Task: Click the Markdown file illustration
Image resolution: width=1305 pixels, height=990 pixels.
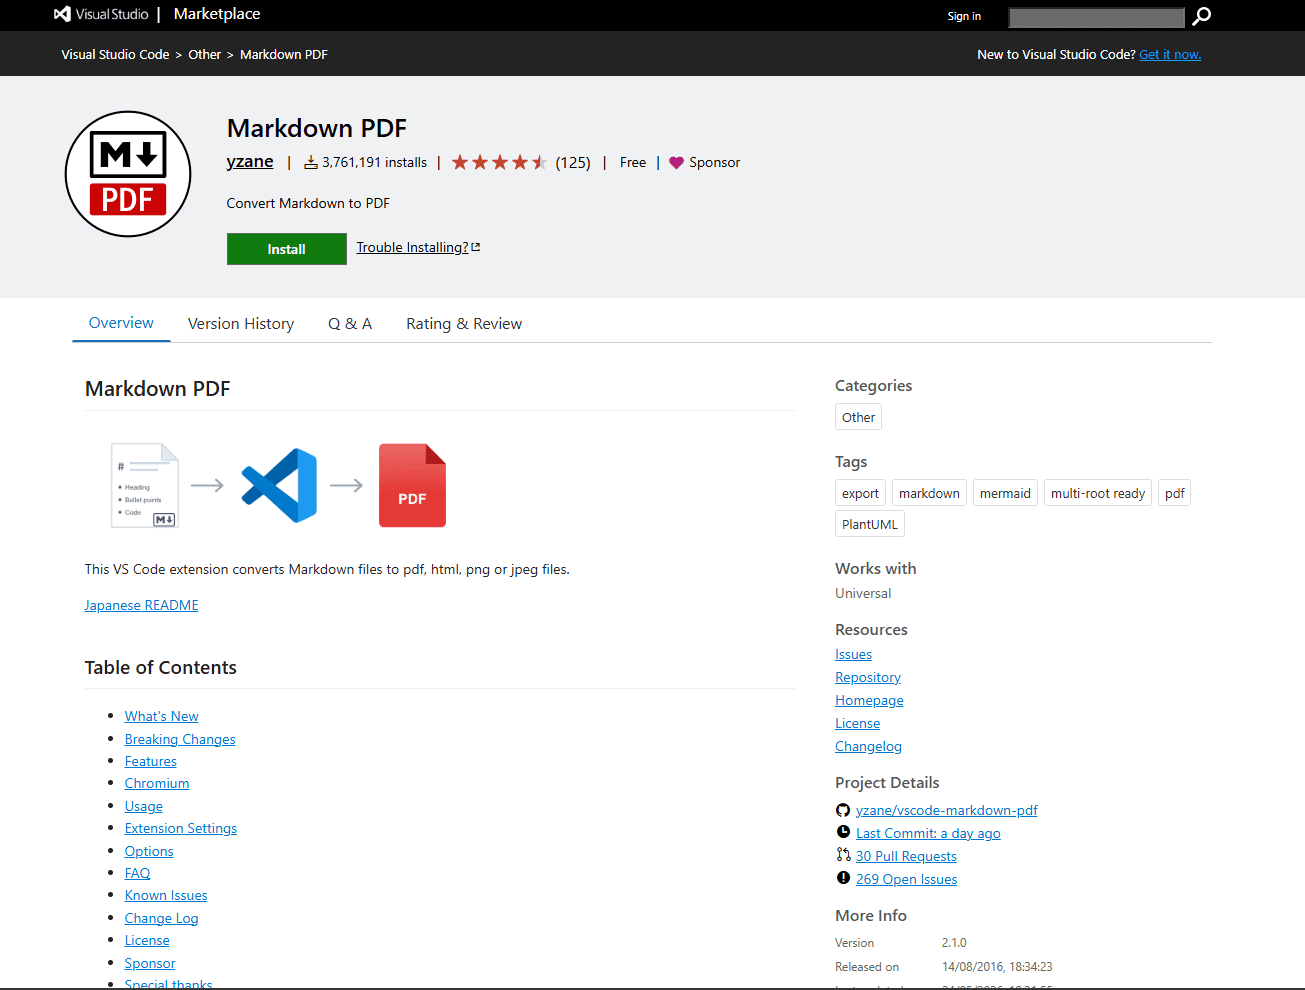Action: (x=145, y=485)
